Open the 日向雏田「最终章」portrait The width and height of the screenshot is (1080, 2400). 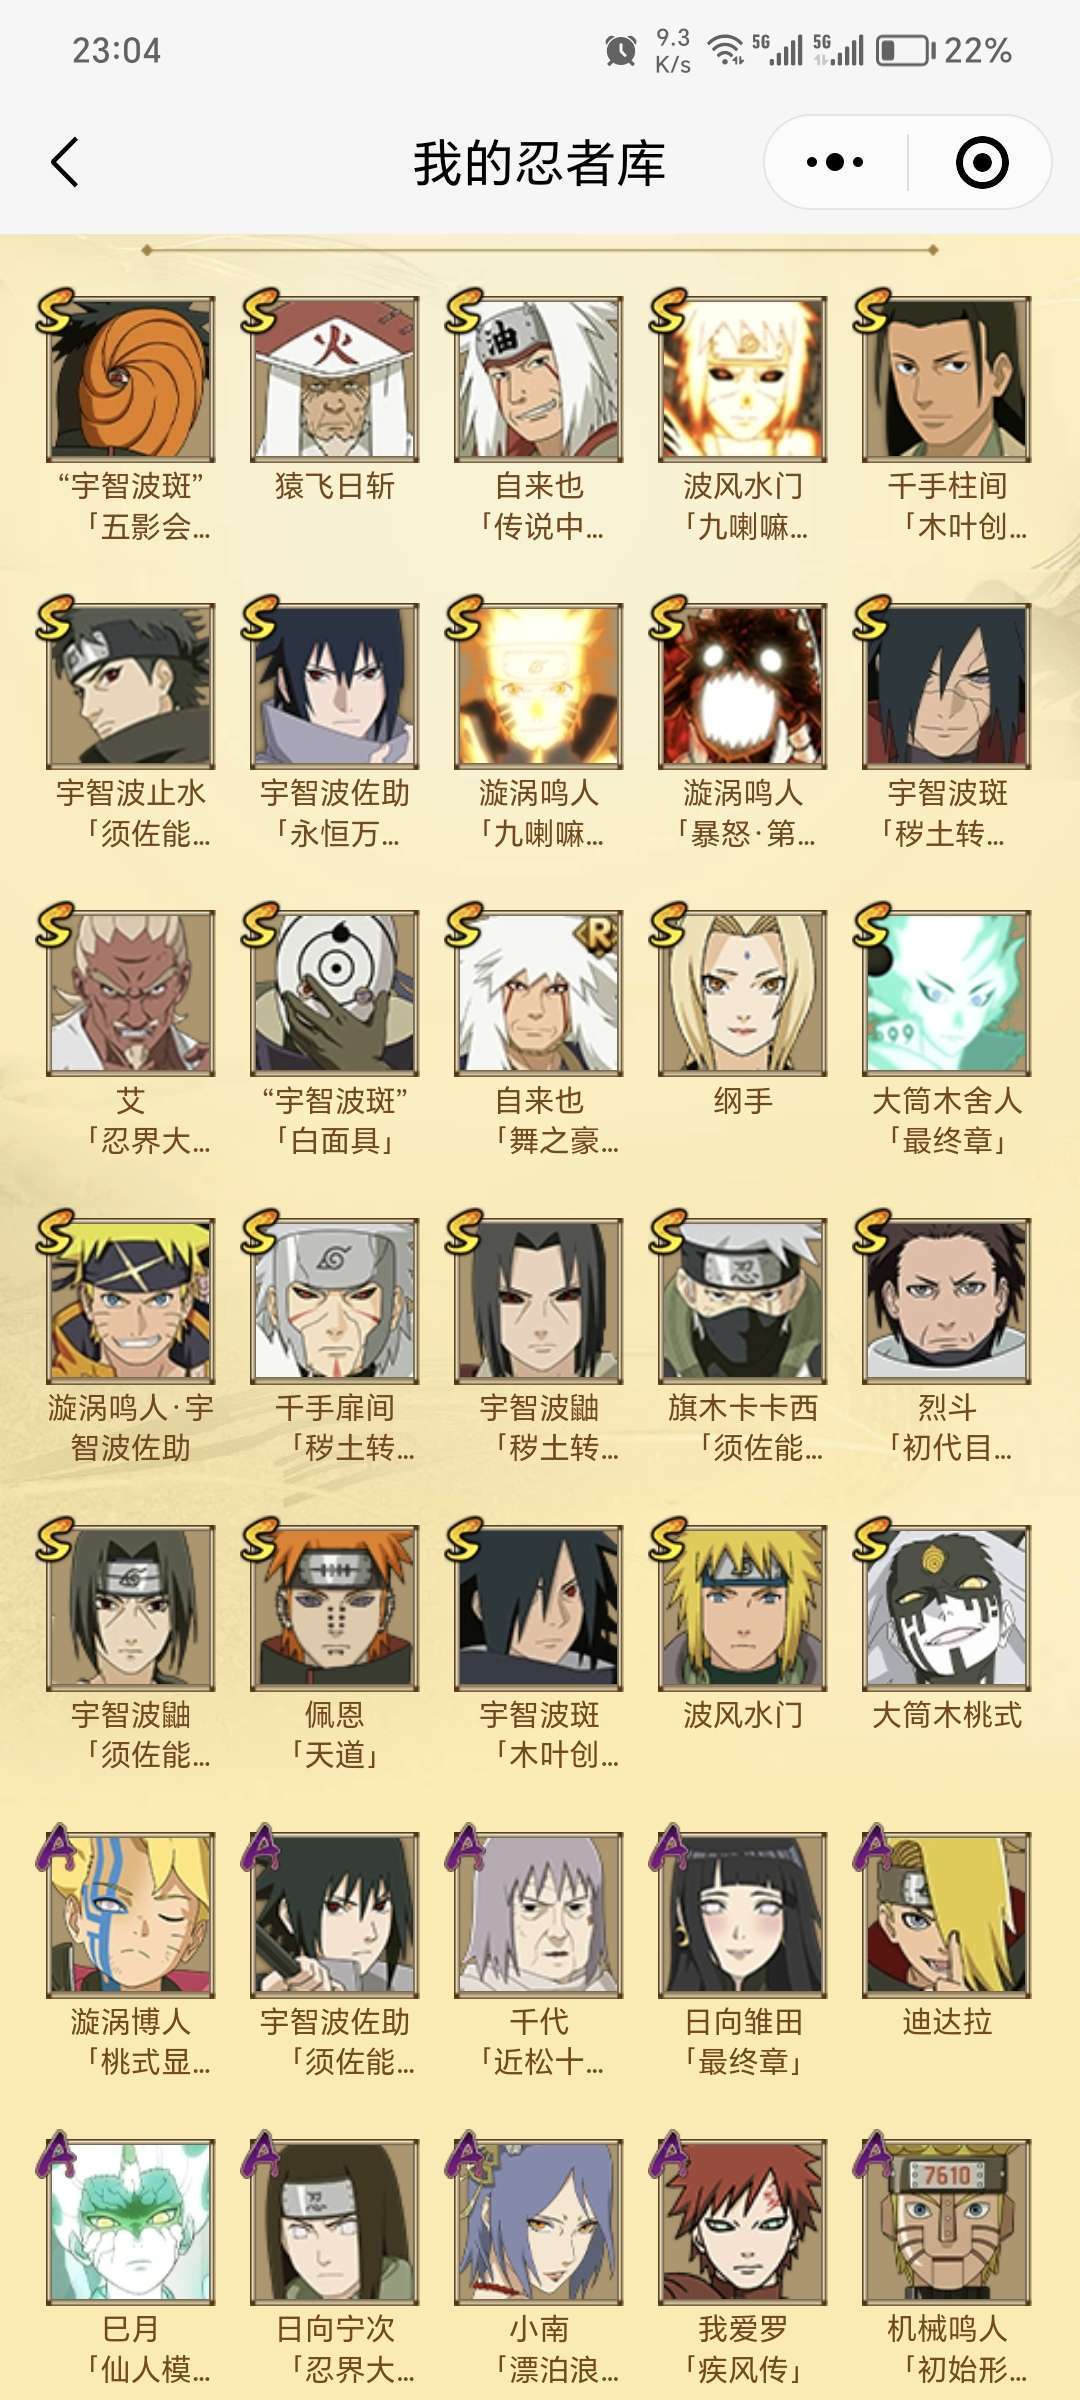point(743,1914)
